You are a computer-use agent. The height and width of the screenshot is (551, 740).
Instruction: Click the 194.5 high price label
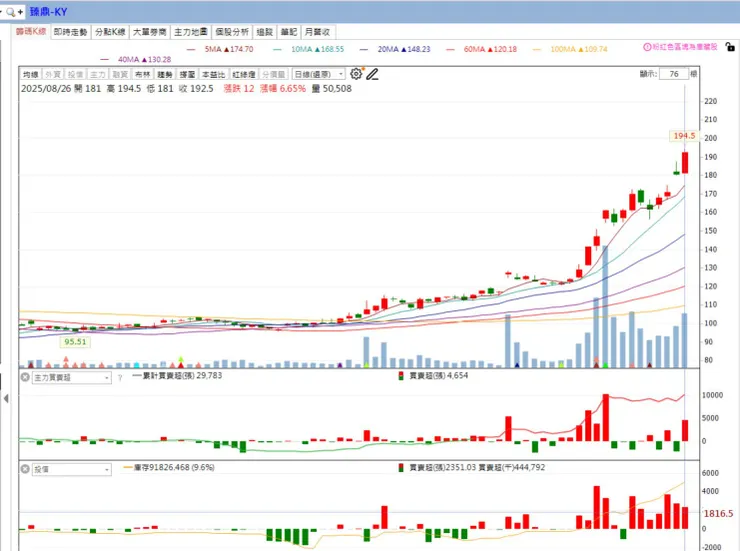point(684,136)
